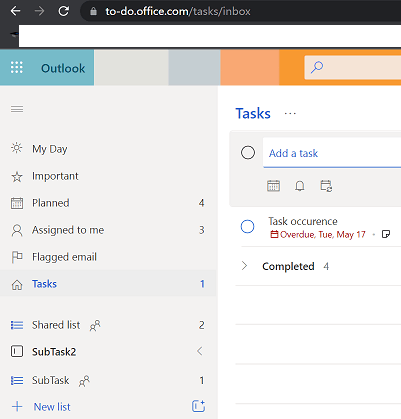Collapse the sidebar with the hamburger icon
Viewport: 401px width, 419px height.
coord(17,109)
